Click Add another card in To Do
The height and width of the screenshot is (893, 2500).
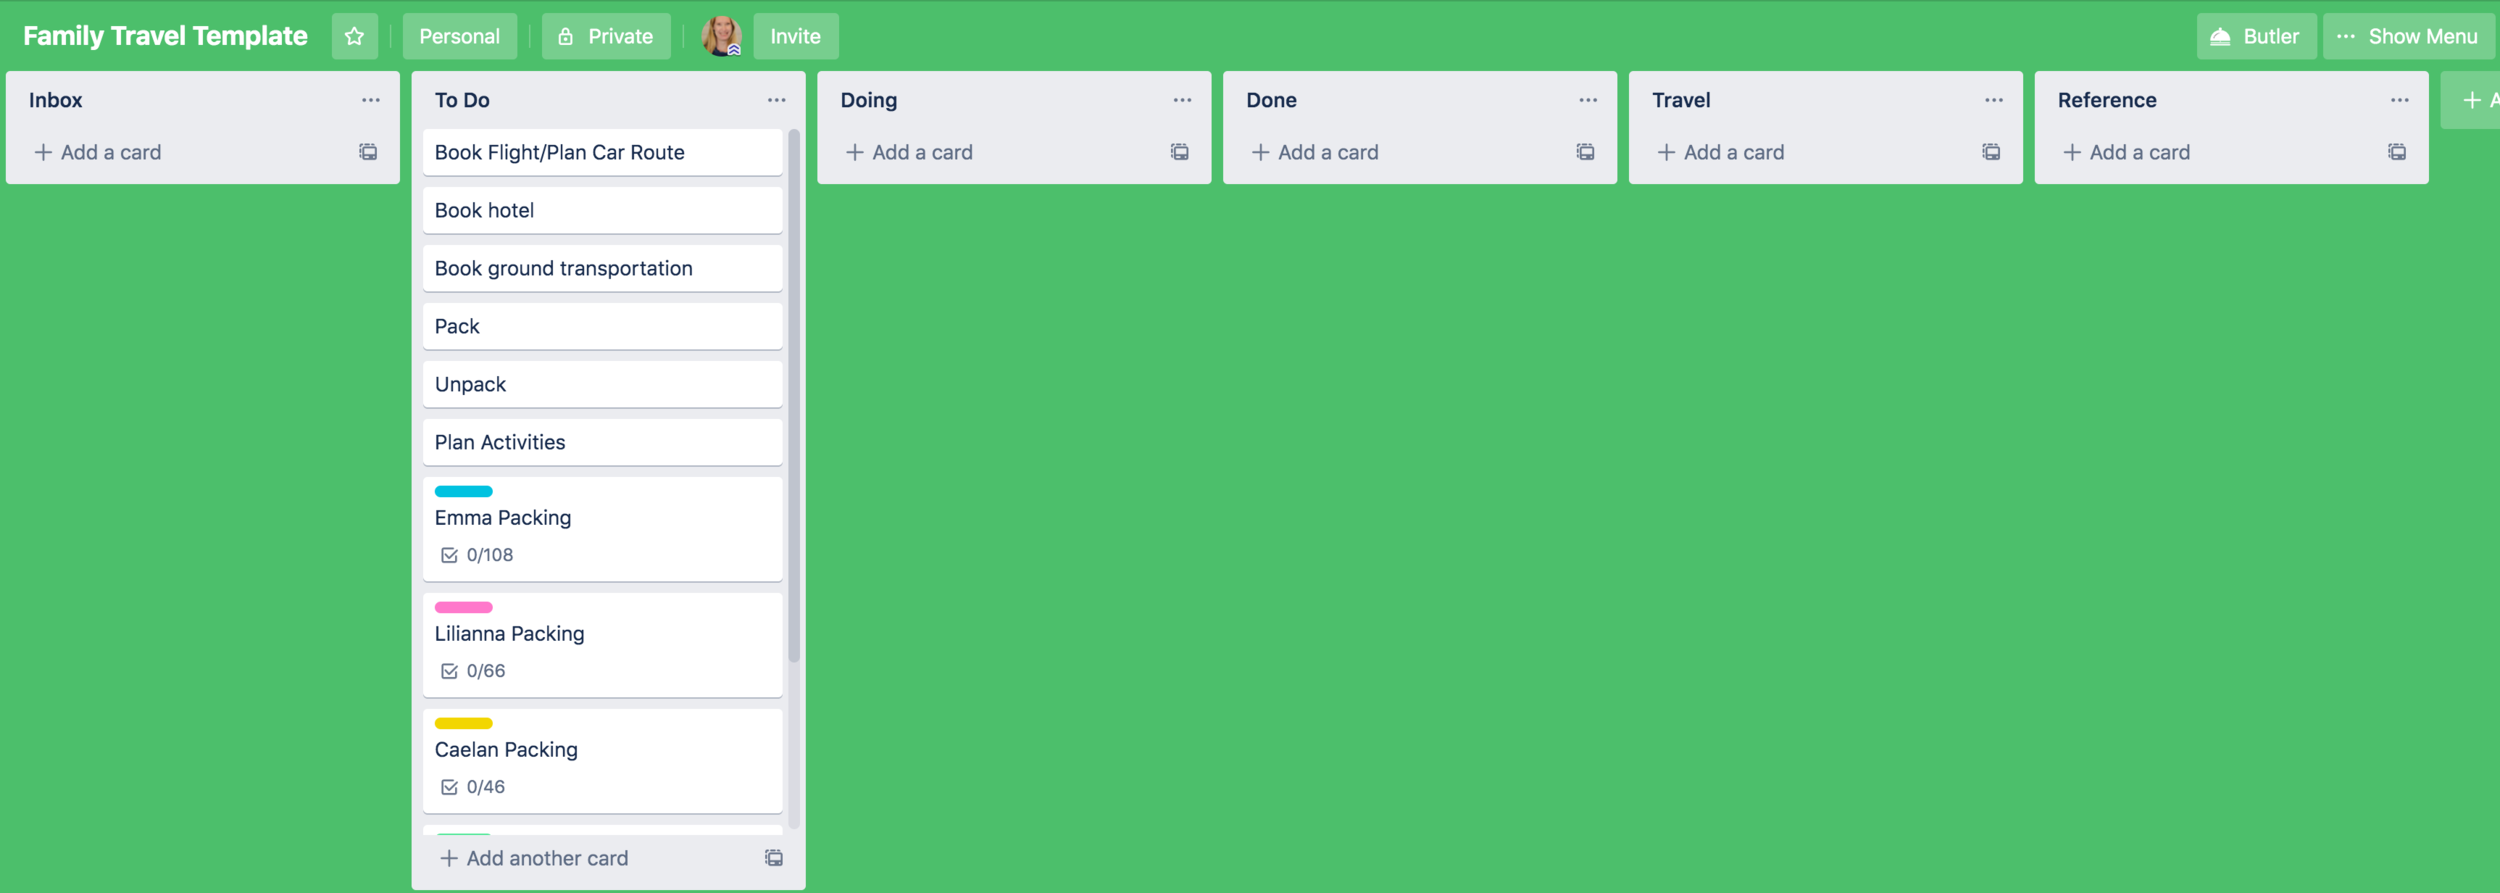pos(535,858)
